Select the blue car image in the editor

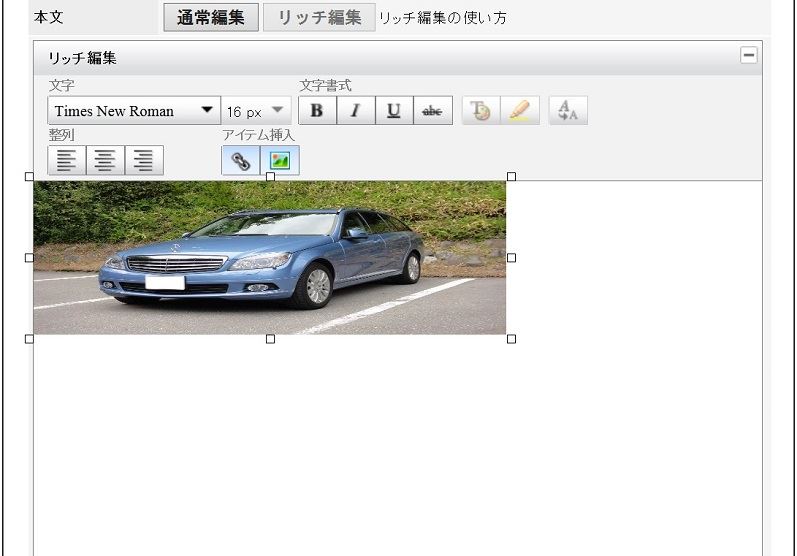pyautogui.click(x=270, y=258)
